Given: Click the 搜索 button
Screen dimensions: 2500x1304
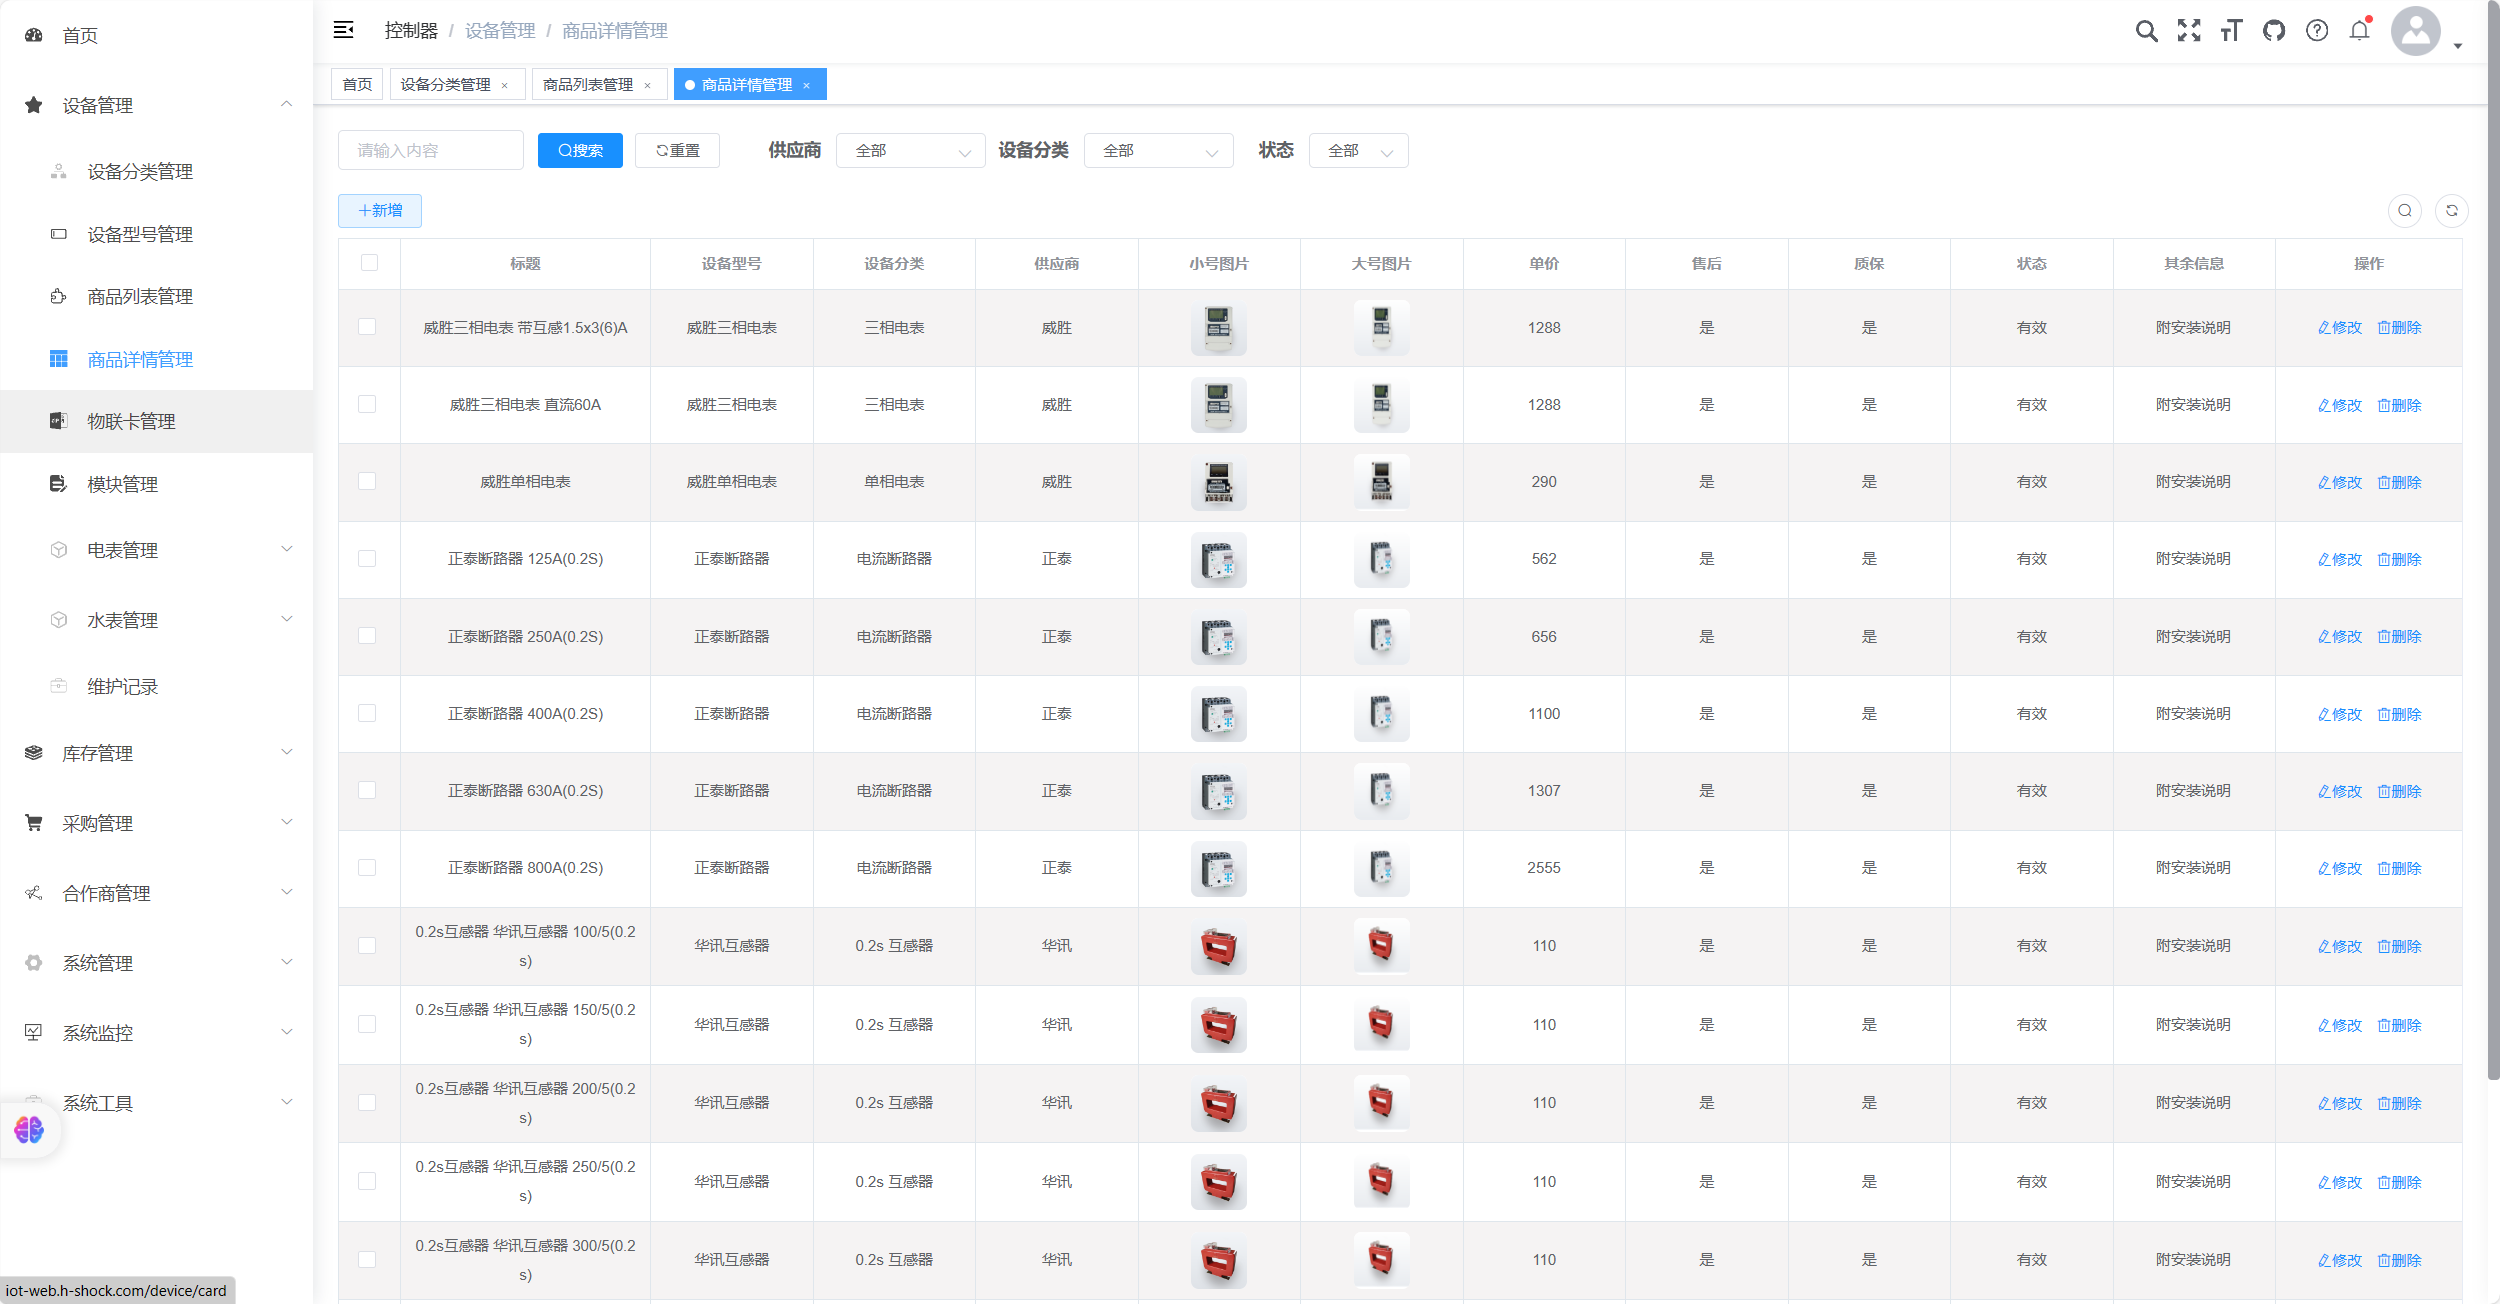Looking at the screenshot, I should (580, 151).
